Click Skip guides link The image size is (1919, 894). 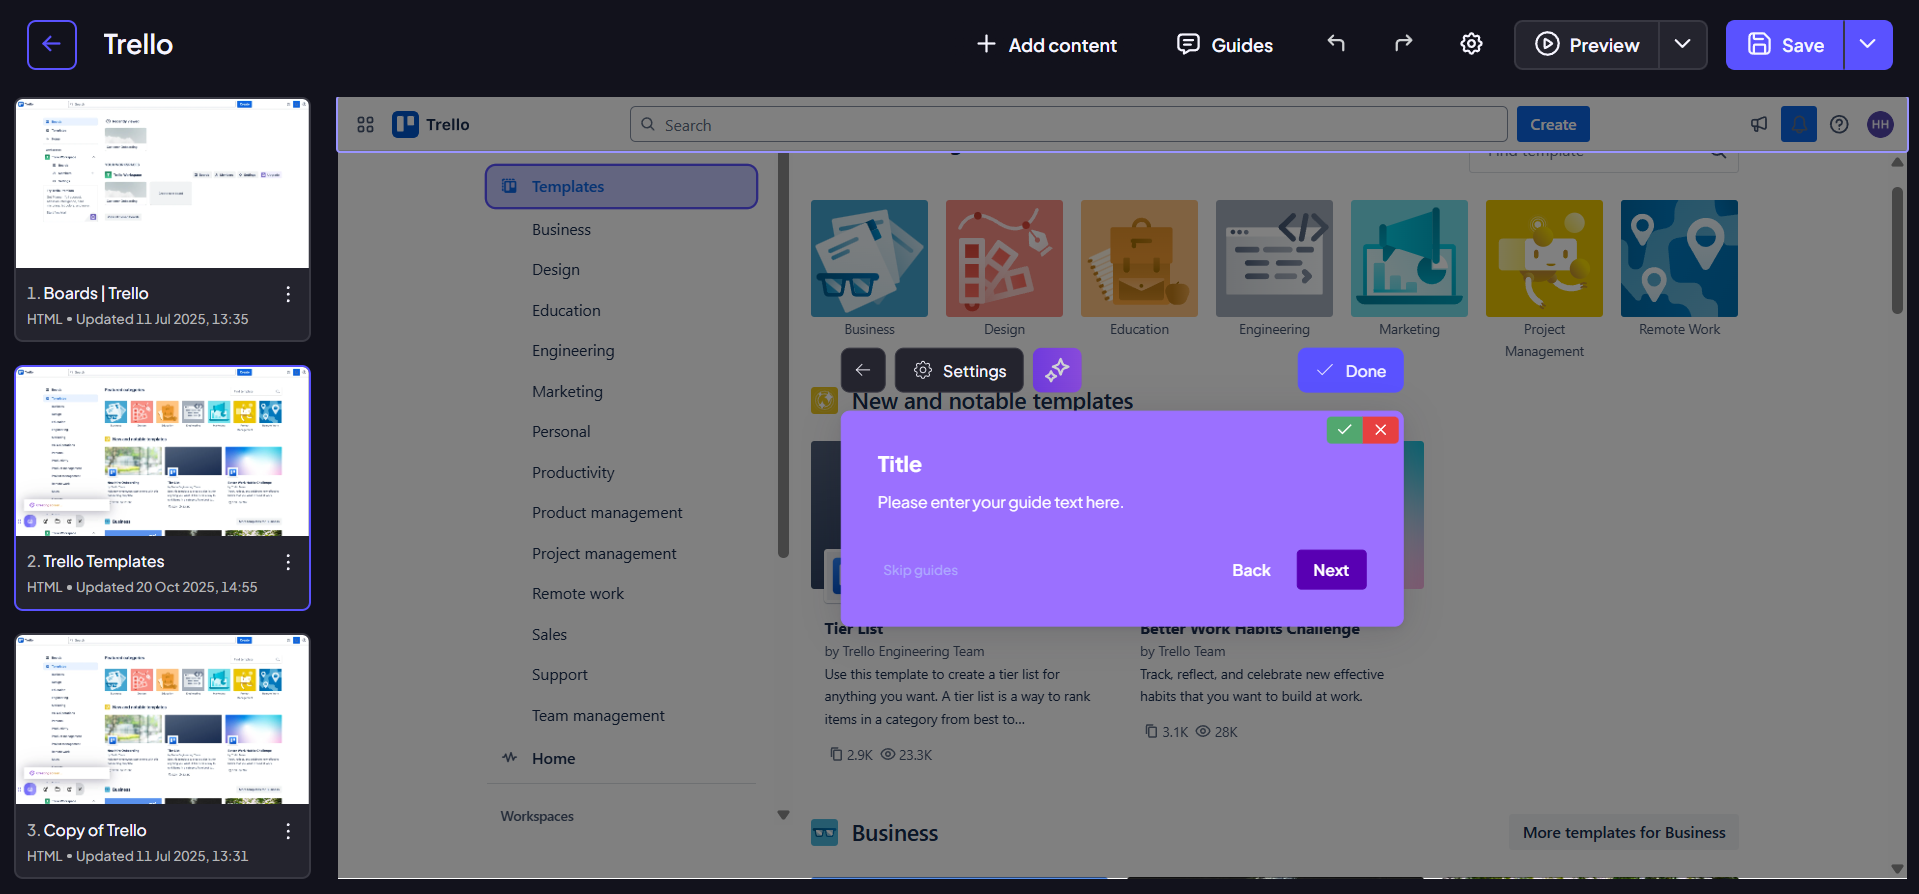point(920,571)
